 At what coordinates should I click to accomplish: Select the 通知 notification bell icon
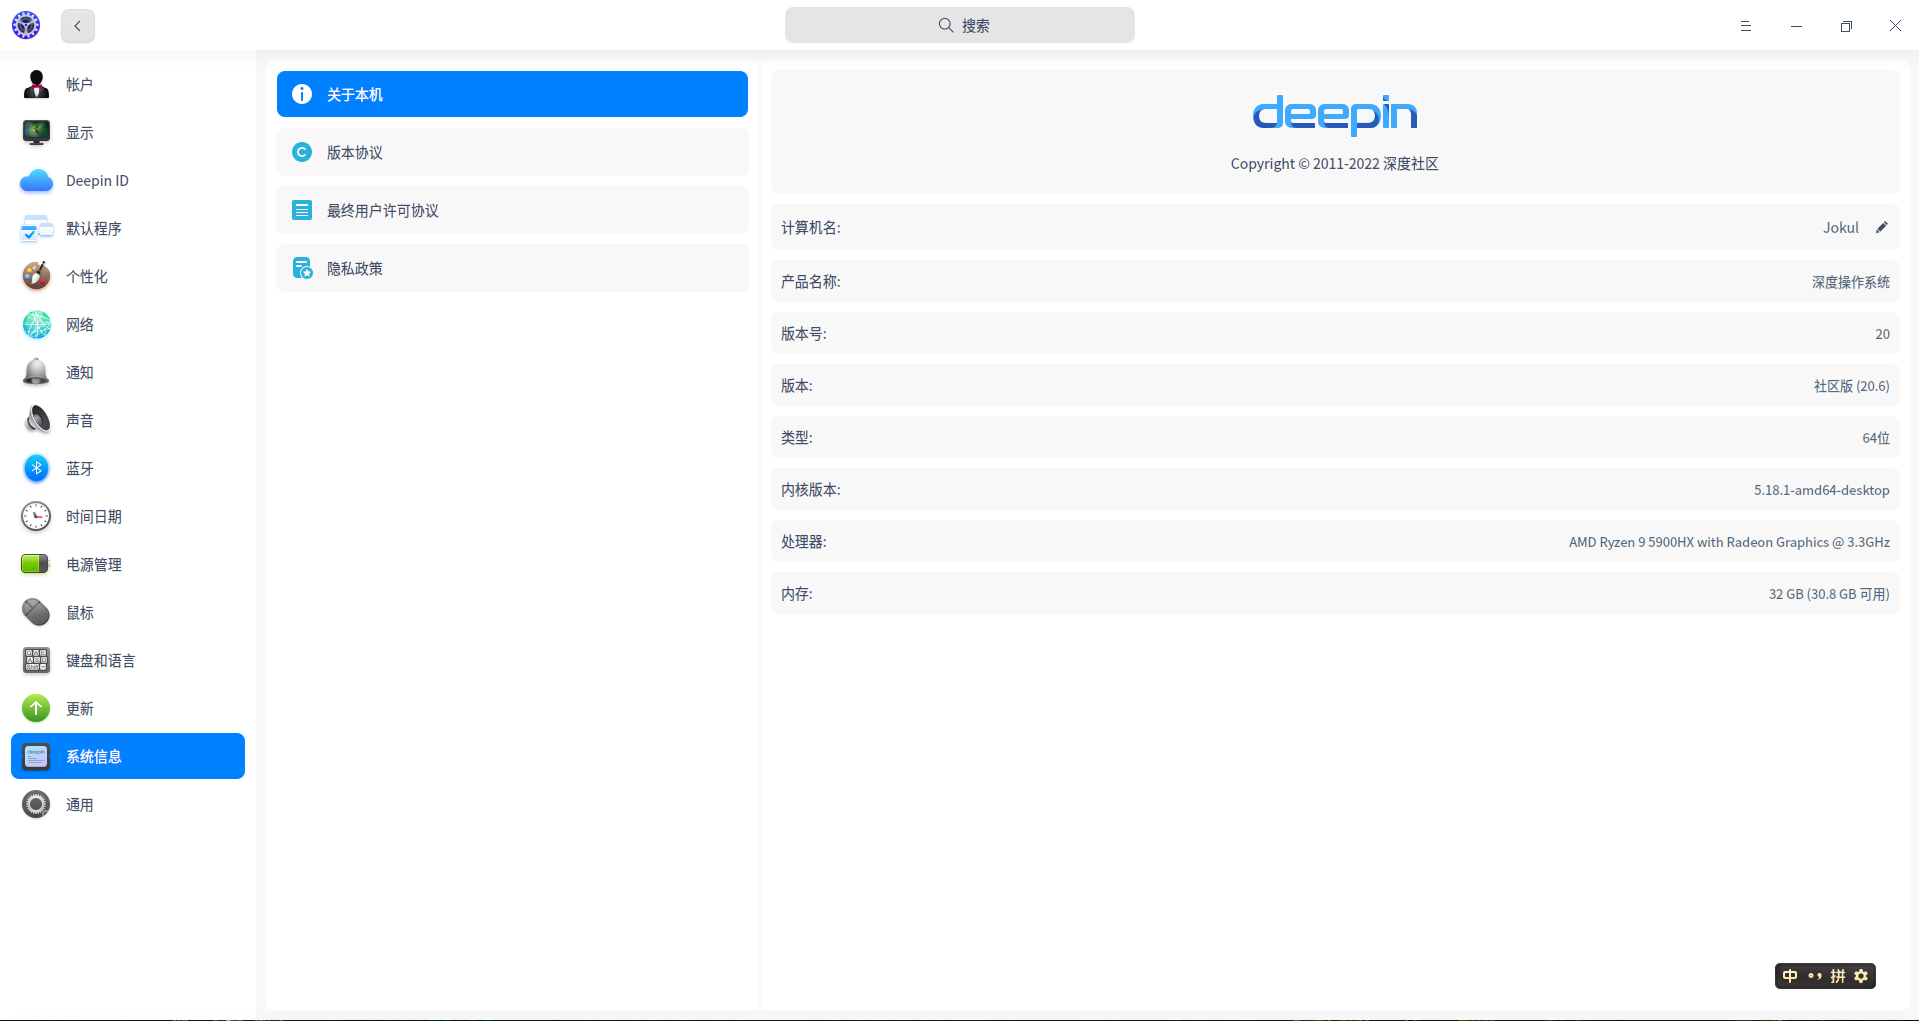pos(36,372)
